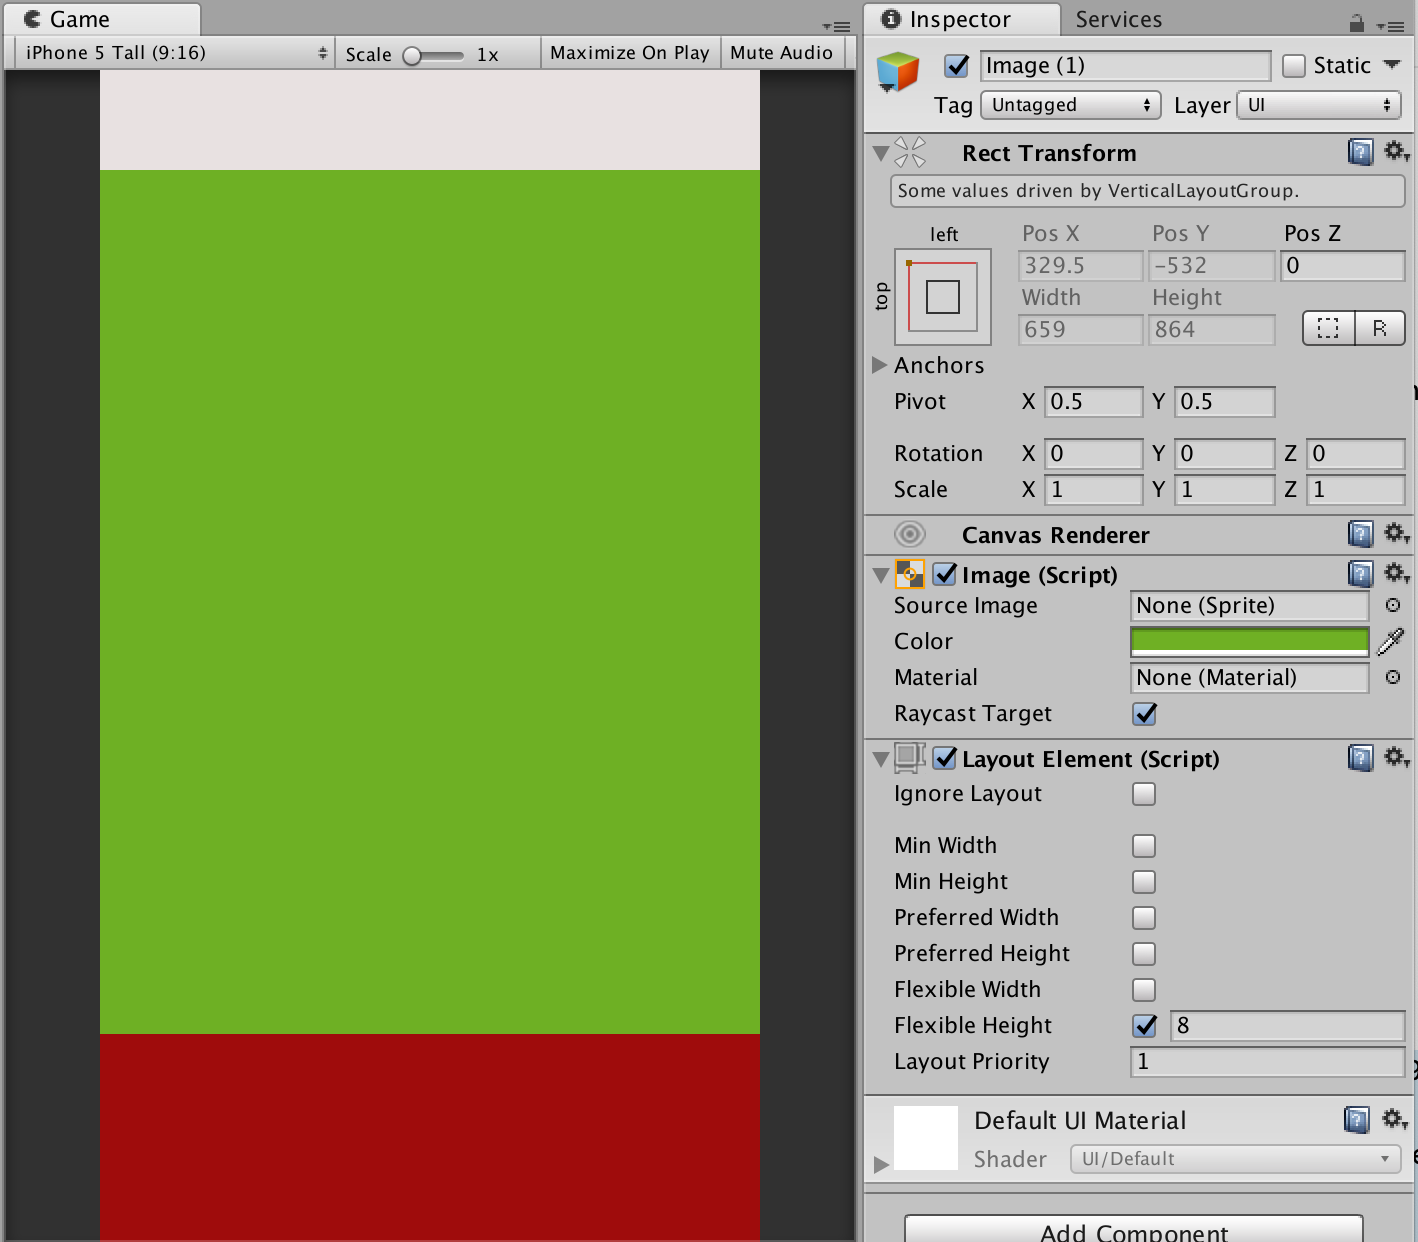Image resolution: width=1418 pixels, height=1242 pixels.
Task: Switch to the Services tab
Action: [x=1118, y=19]
